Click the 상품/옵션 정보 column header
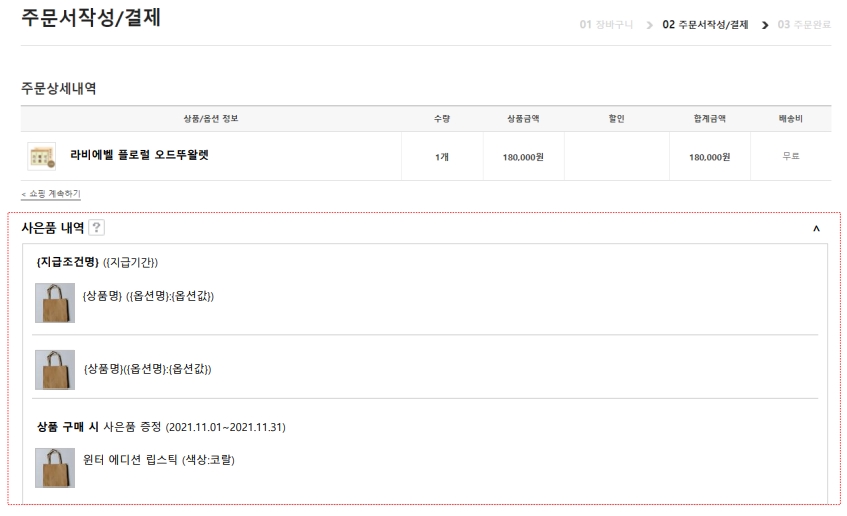The height and width of the screenshot is (516, 847). coord(210,119)
